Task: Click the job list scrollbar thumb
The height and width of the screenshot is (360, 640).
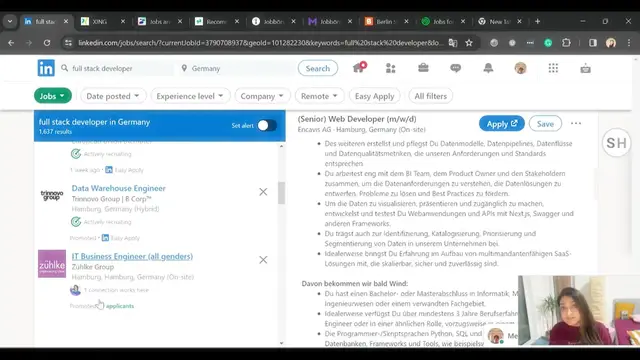Action: (x=282, y=193)
